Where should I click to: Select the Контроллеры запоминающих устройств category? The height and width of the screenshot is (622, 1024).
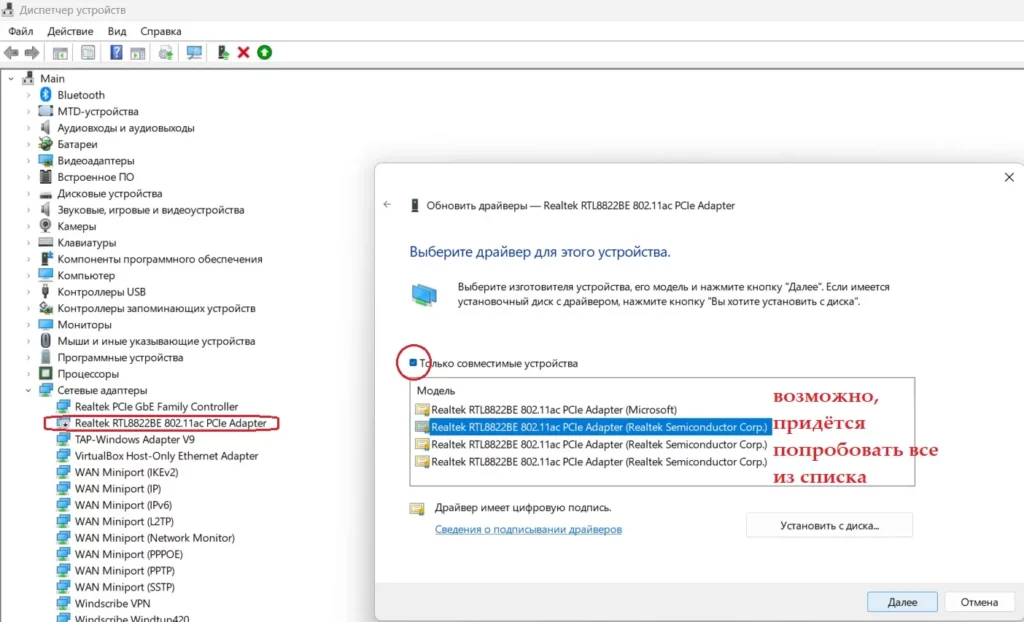click(x=156, y=308)
